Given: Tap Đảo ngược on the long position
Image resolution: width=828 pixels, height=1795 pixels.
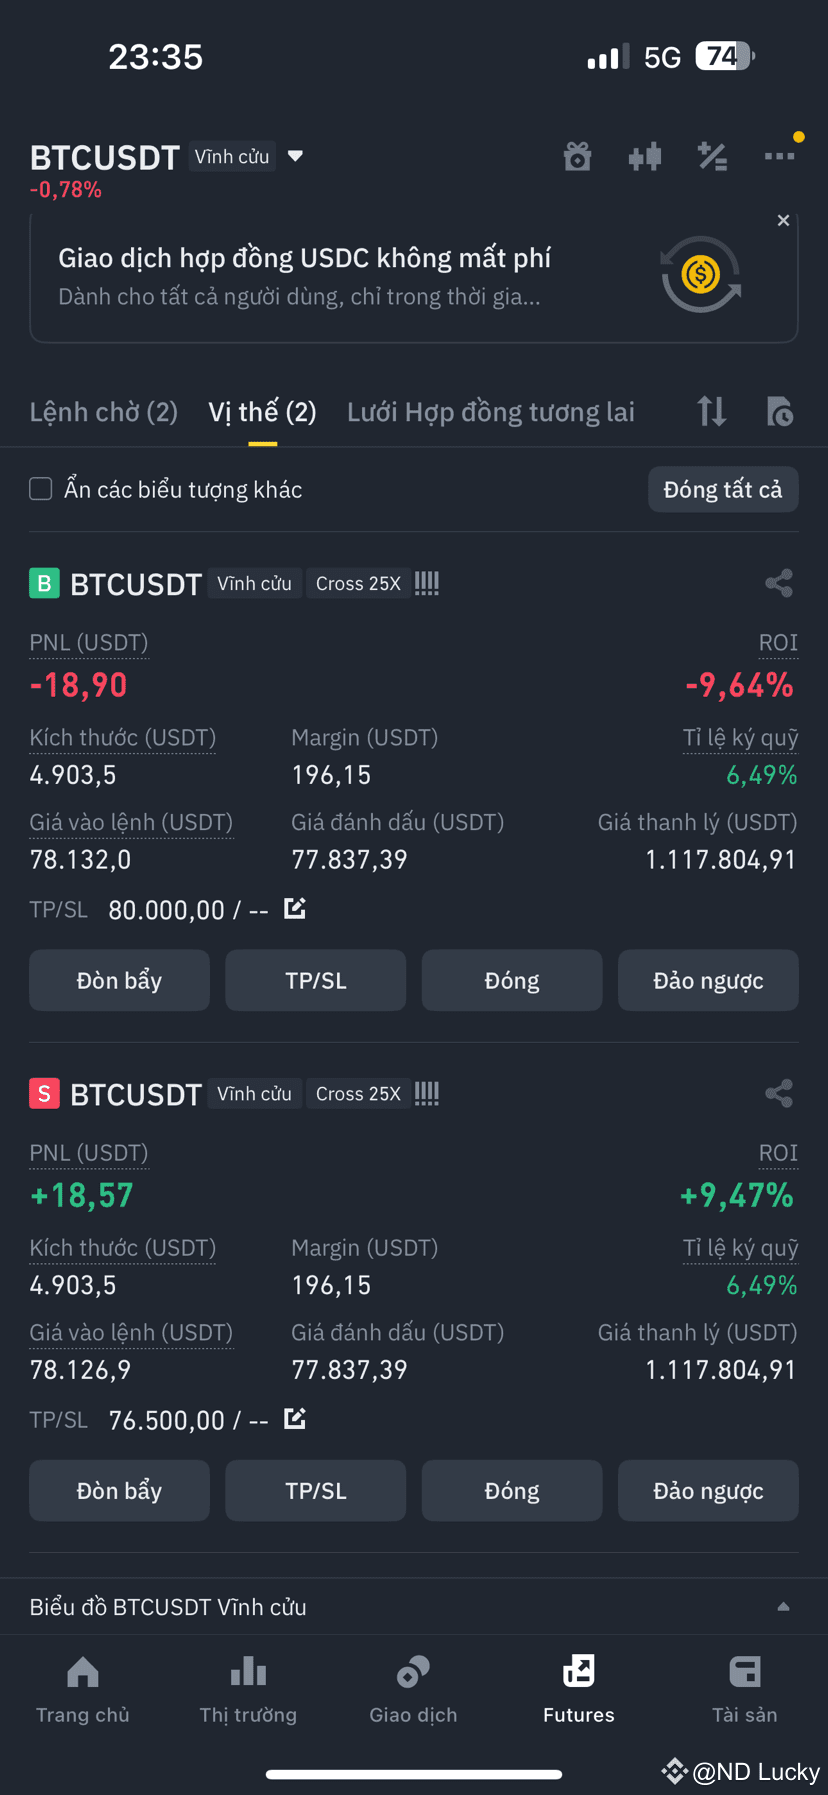Looking at the screenshot, I should click(708, 980).
